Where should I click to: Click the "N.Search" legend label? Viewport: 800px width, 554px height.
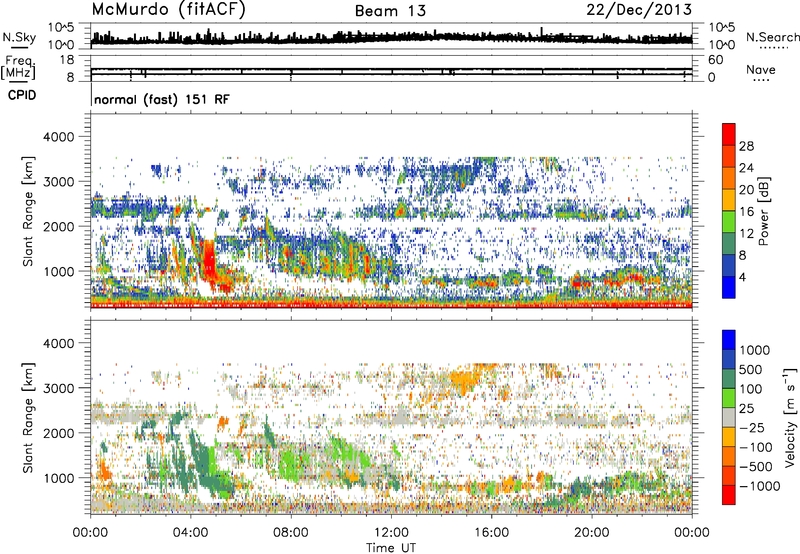pos(772,37)
